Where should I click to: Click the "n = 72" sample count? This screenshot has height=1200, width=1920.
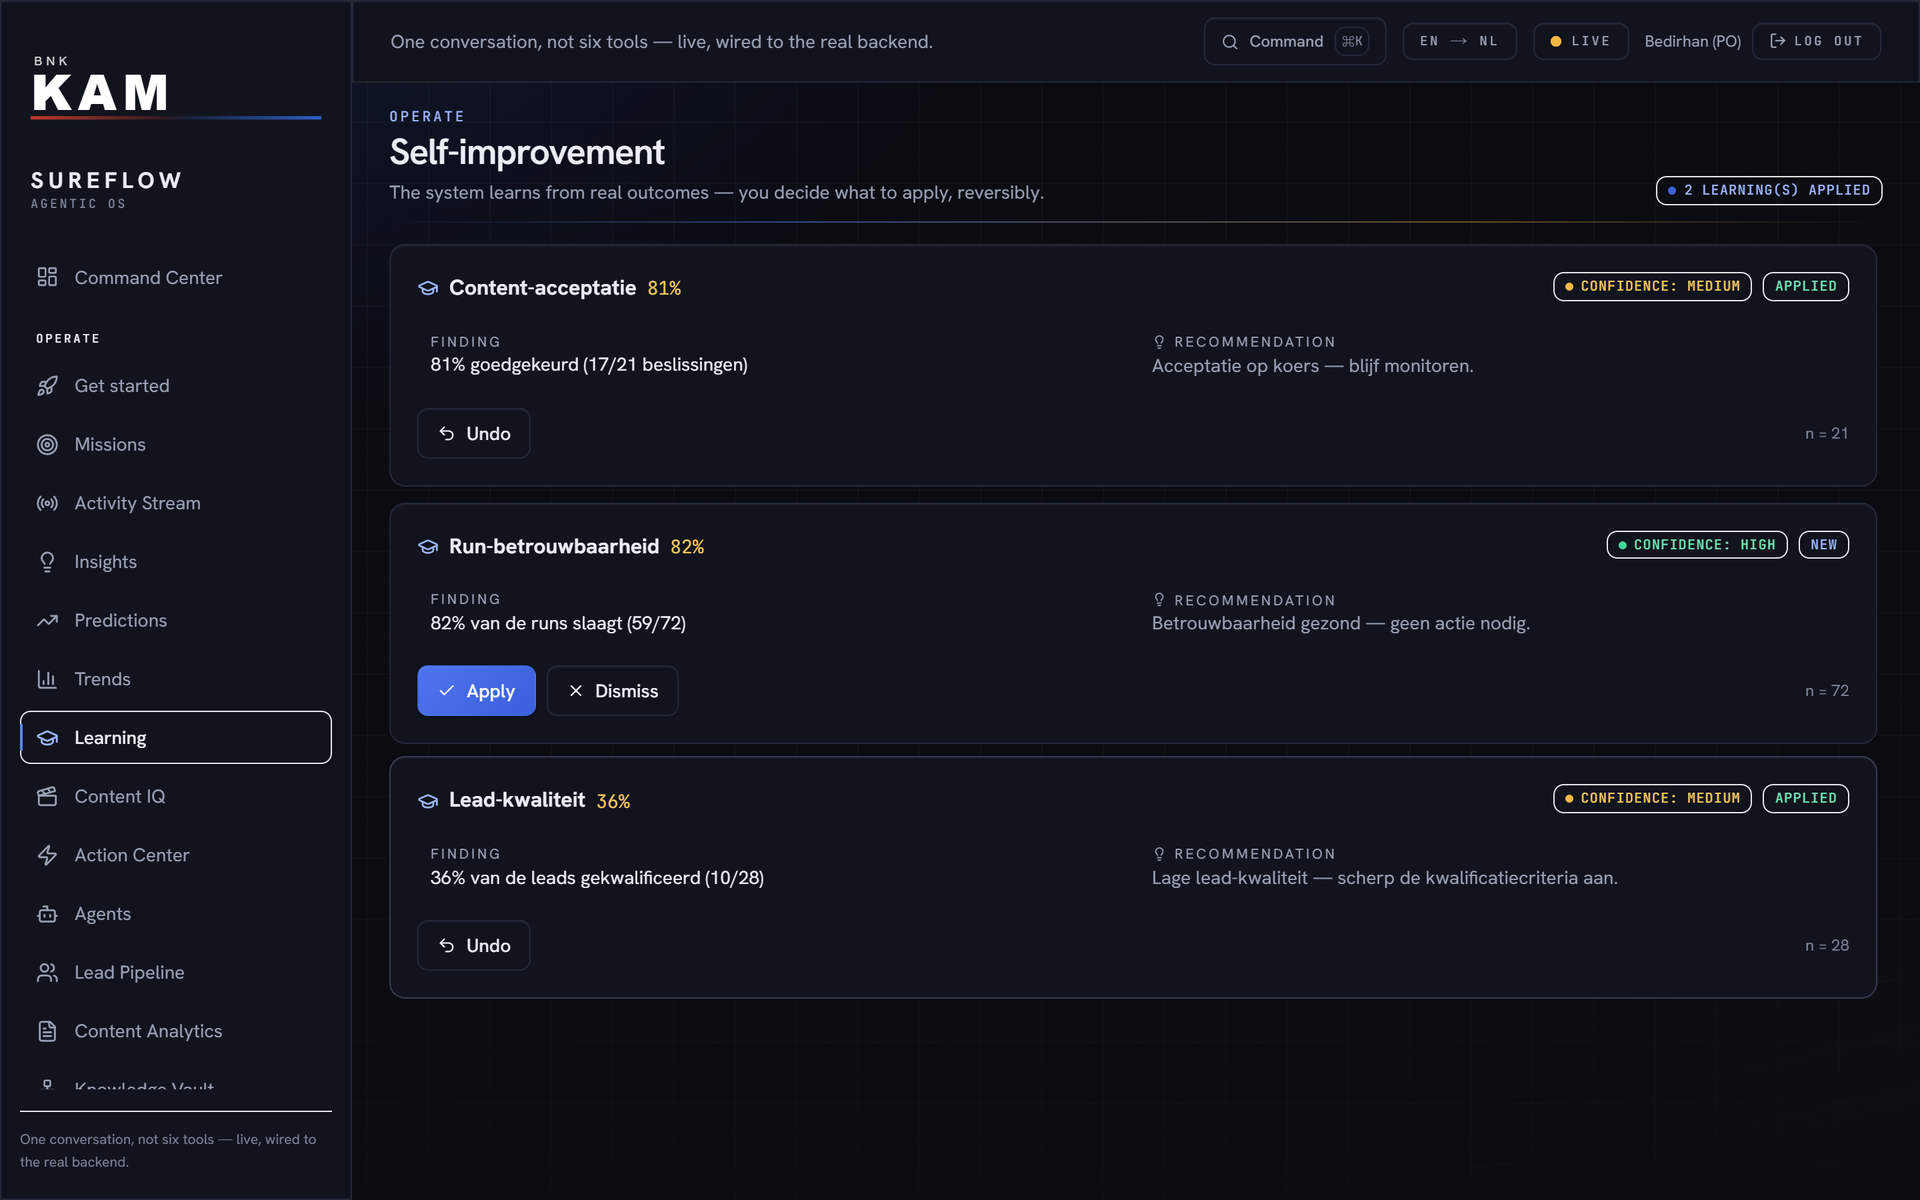coord(1827,691)
